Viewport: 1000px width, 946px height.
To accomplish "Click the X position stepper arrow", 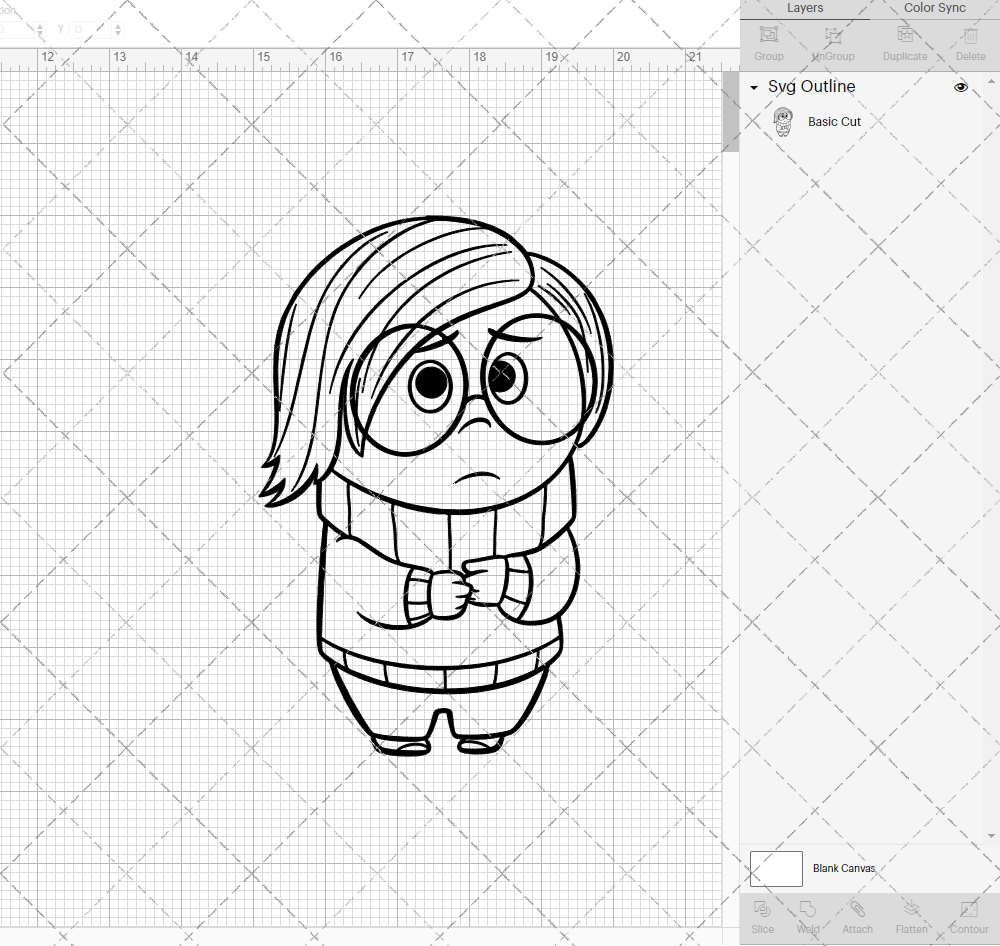I will point(39,29).
